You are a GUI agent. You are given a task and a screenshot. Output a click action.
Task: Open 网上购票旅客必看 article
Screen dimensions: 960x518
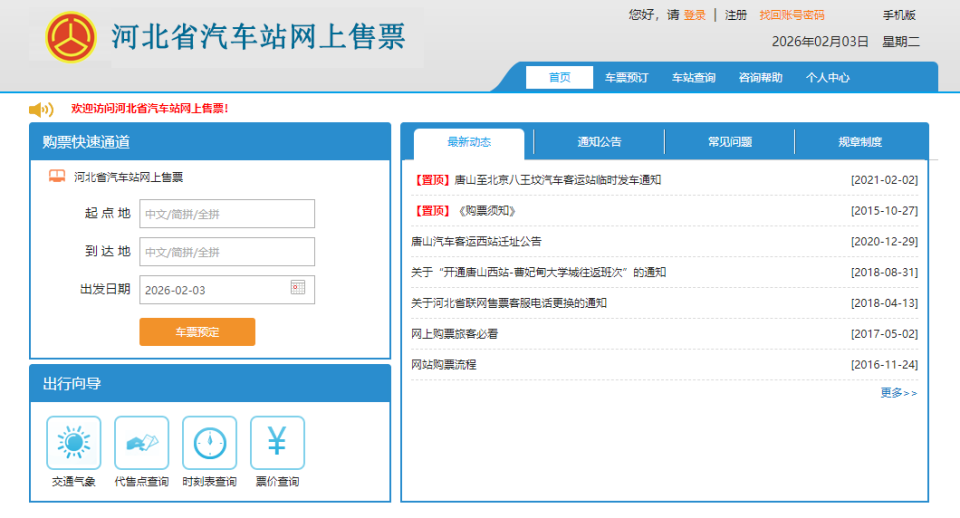(454, 334)
